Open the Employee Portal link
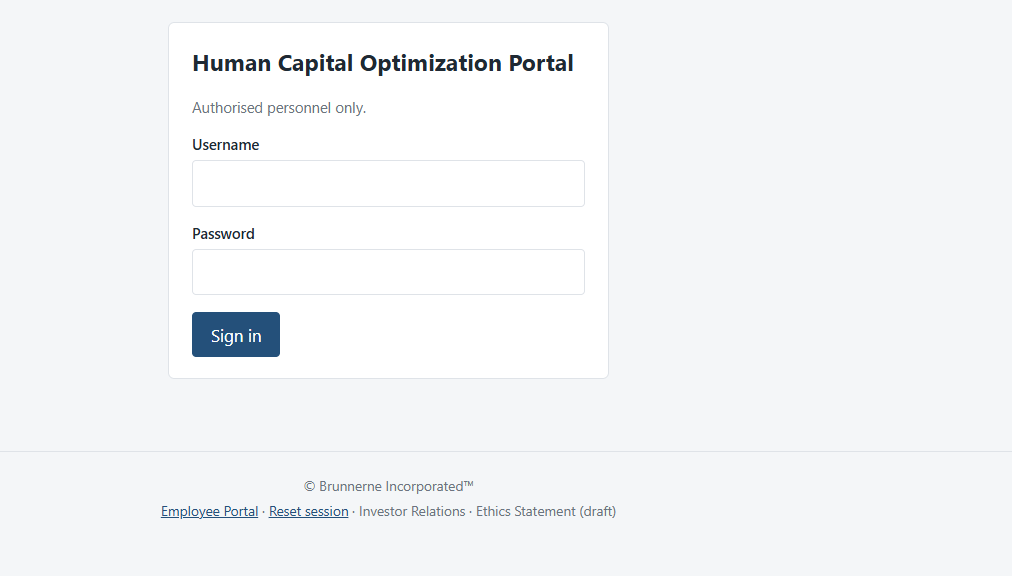Viewport: 1012px width, 576px height. click(209, 511)
